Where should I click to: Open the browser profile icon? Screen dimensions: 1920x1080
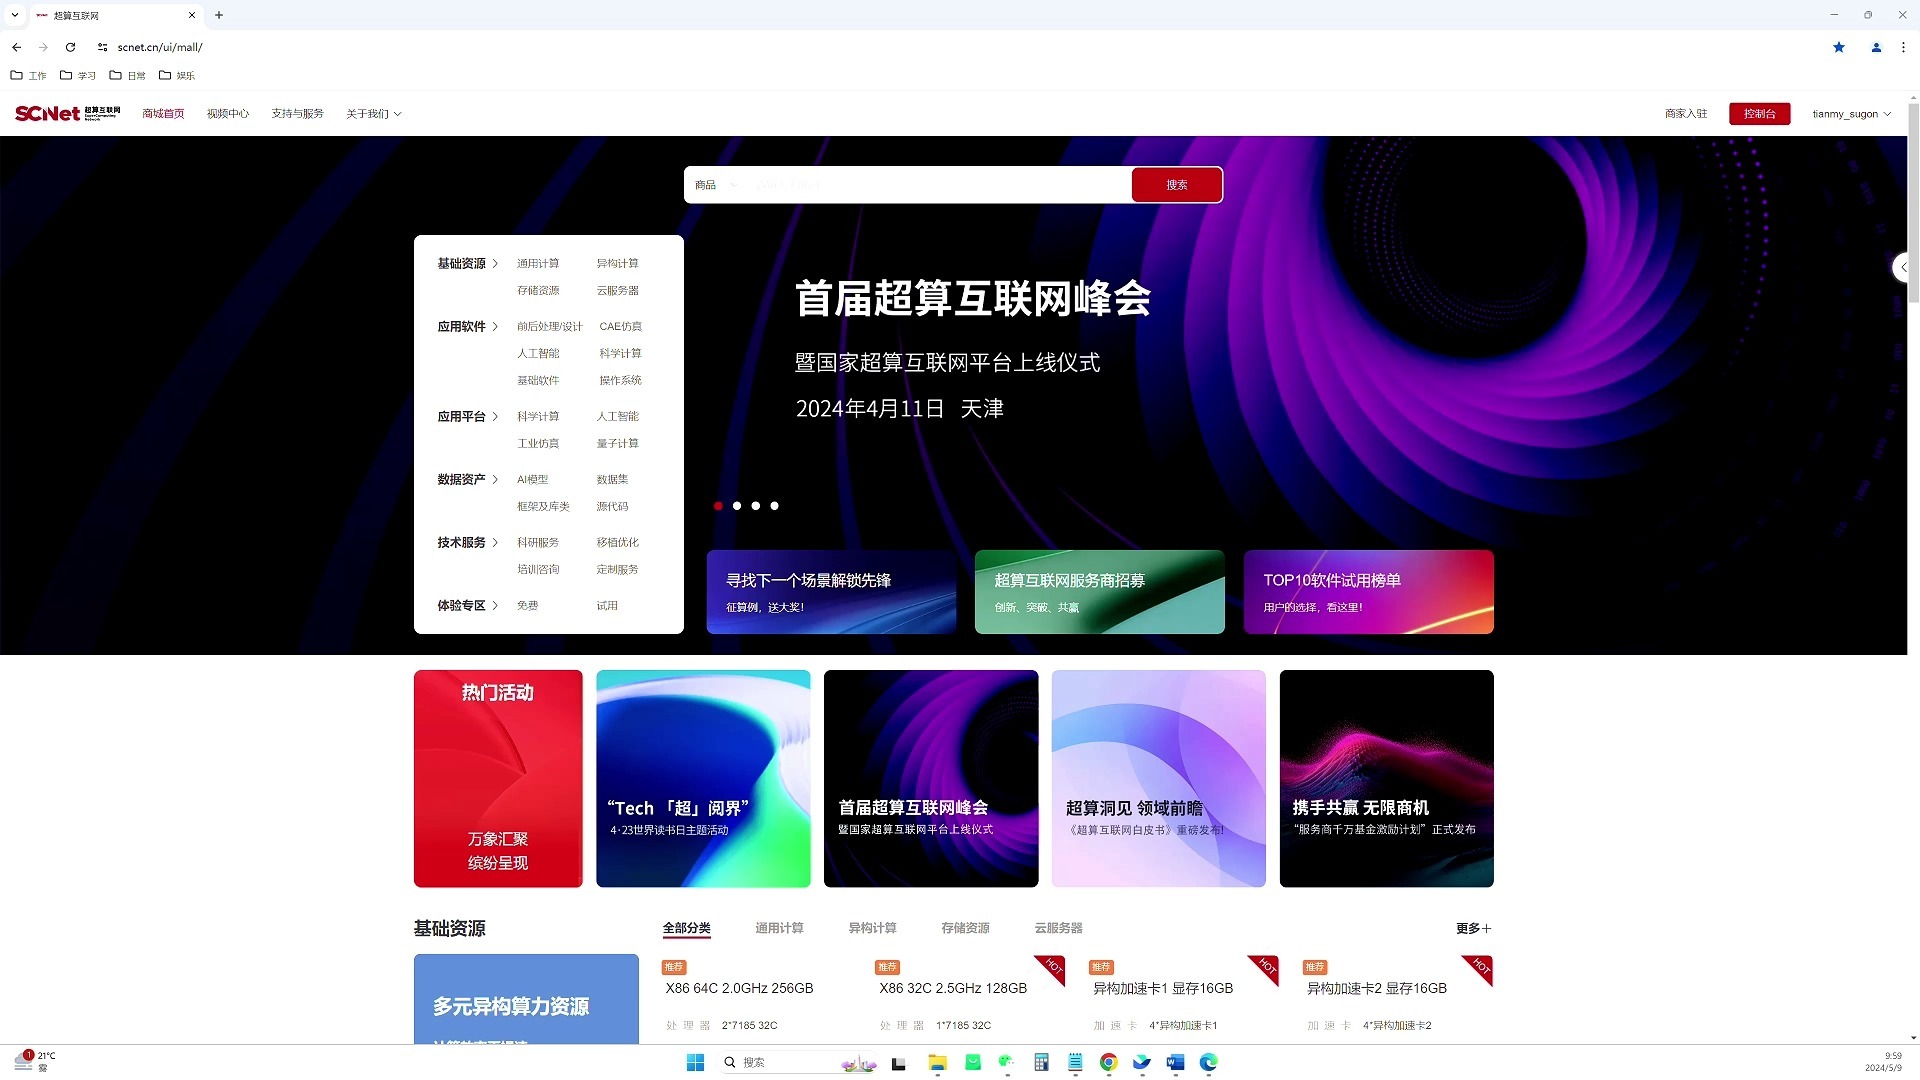click(x=1876, y=47)
